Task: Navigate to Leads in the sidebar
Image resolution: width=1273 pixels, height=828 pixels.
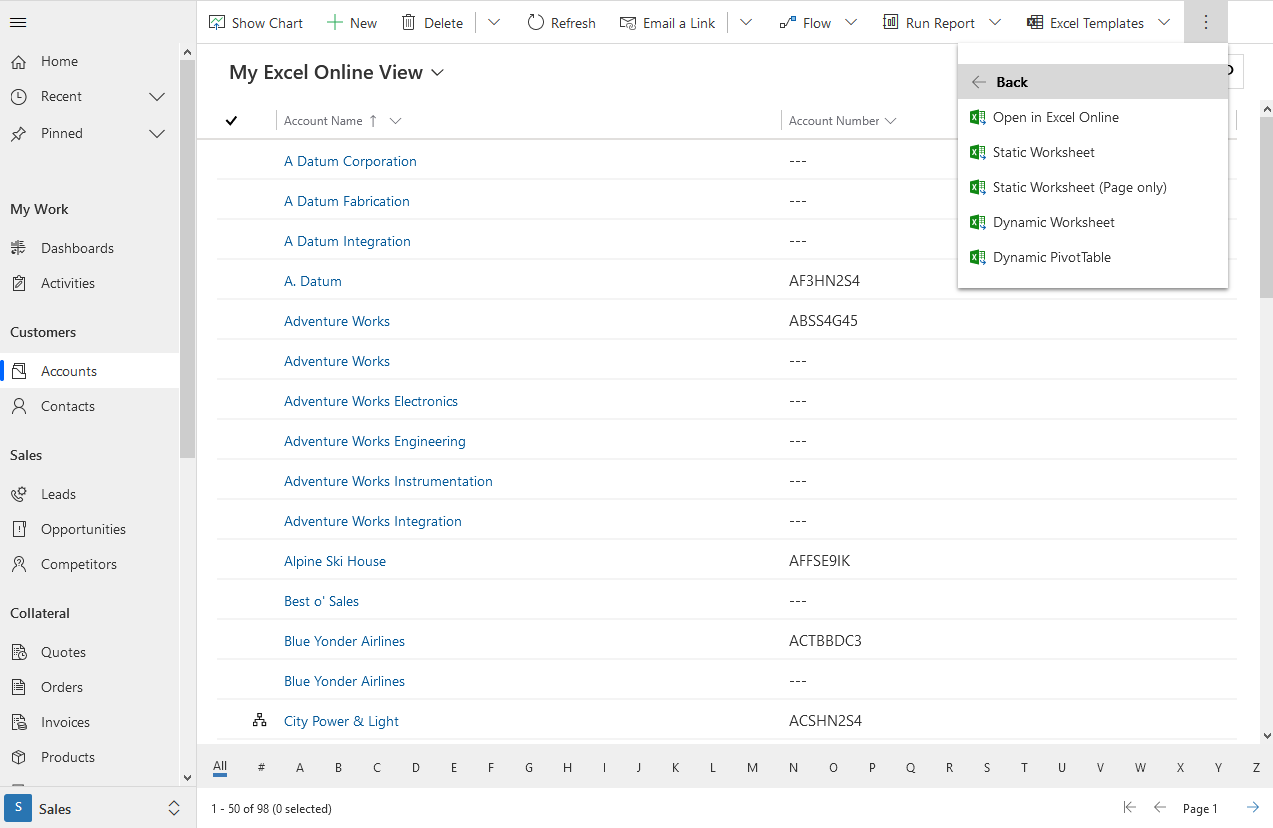Action: [57, 493]
